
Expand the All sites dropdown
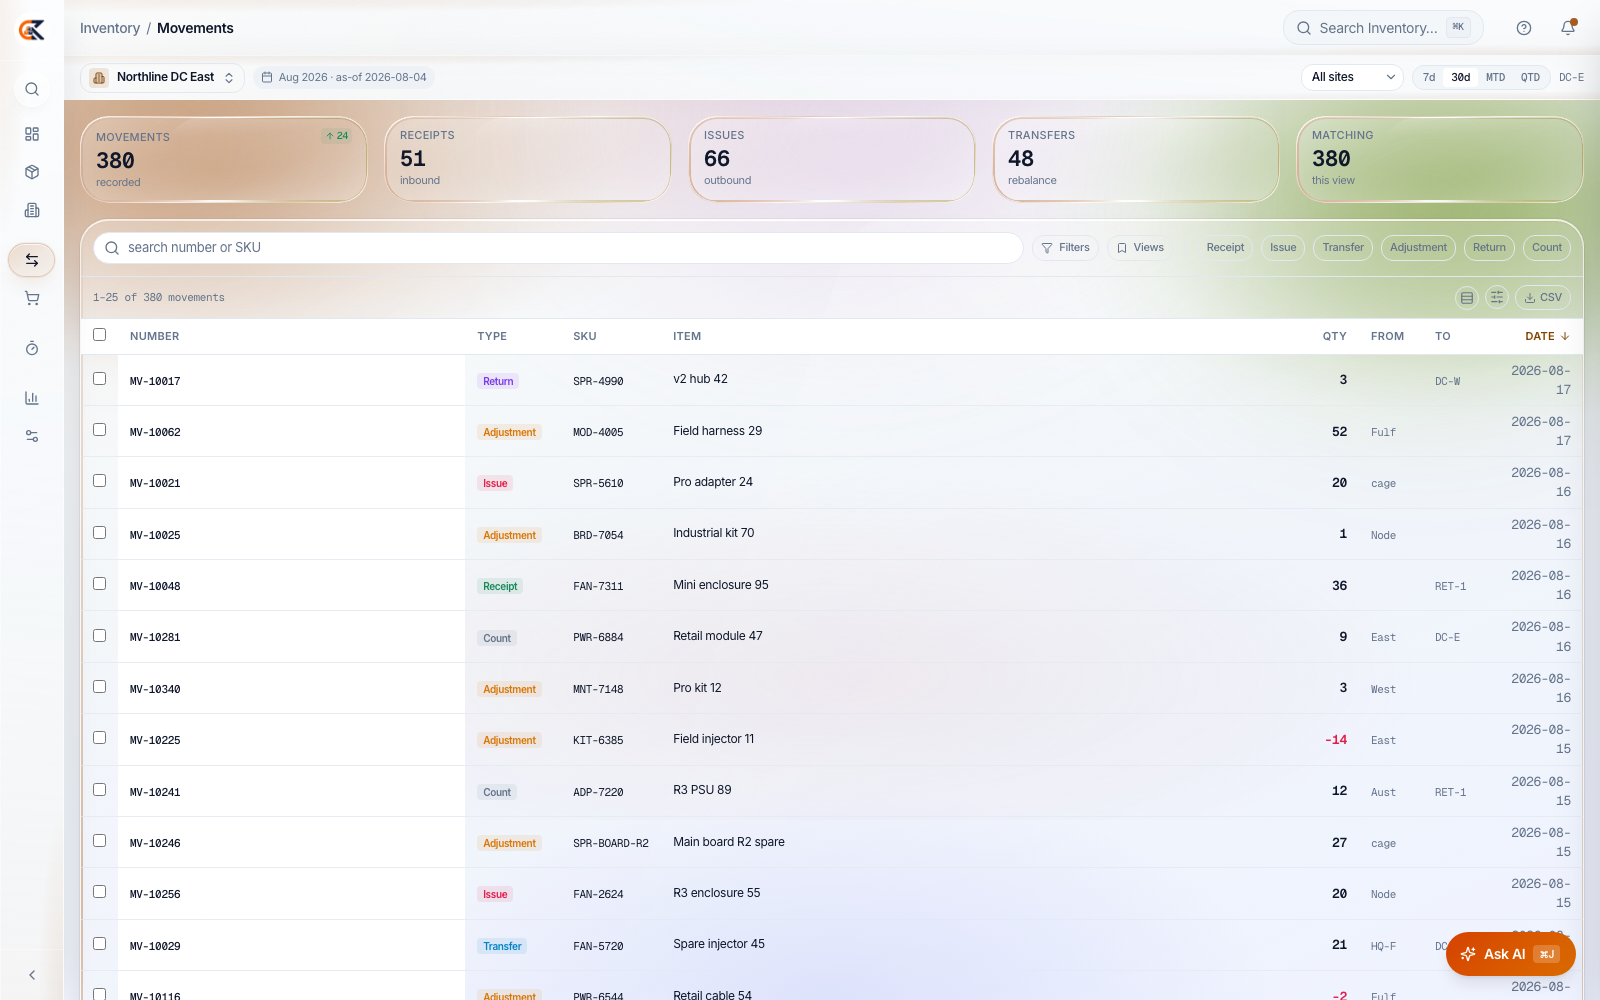(x=1352, y=77)
